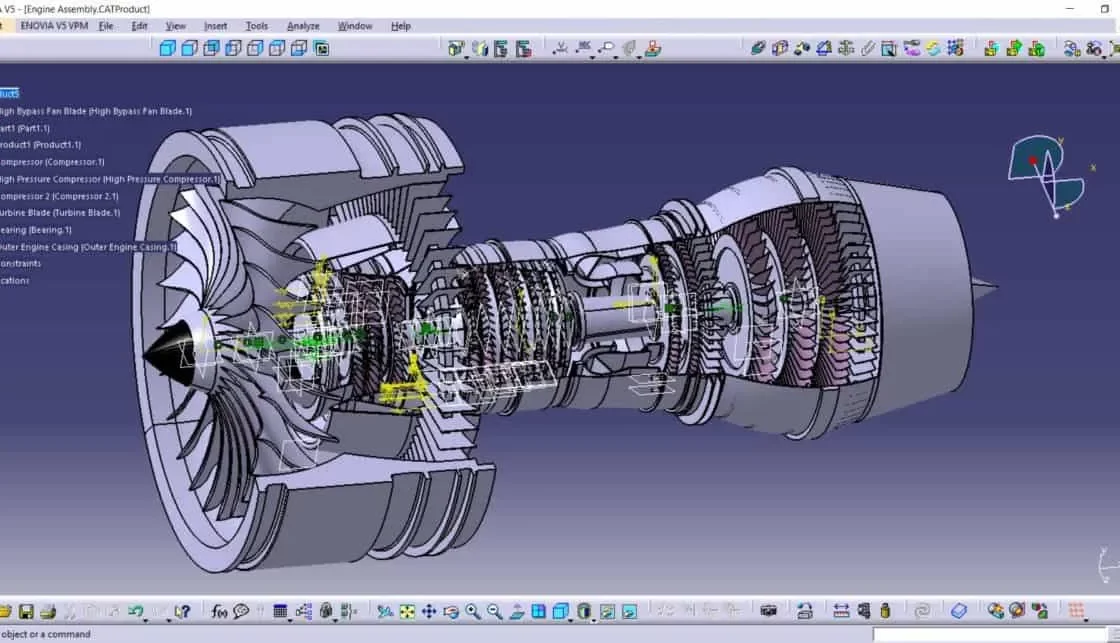Click the Manipulation hand icon near top center

click(x=652, y=49)
